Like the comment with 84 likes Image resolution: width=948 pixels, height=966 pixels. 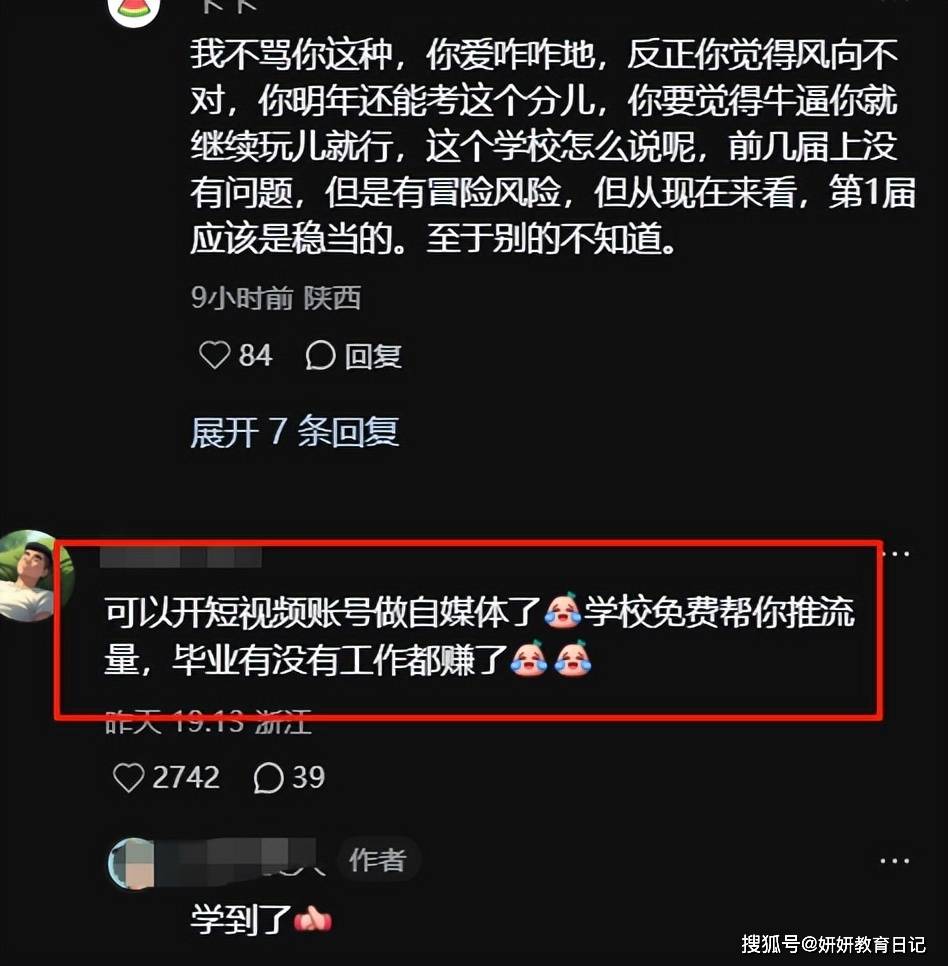coord(214,355)
